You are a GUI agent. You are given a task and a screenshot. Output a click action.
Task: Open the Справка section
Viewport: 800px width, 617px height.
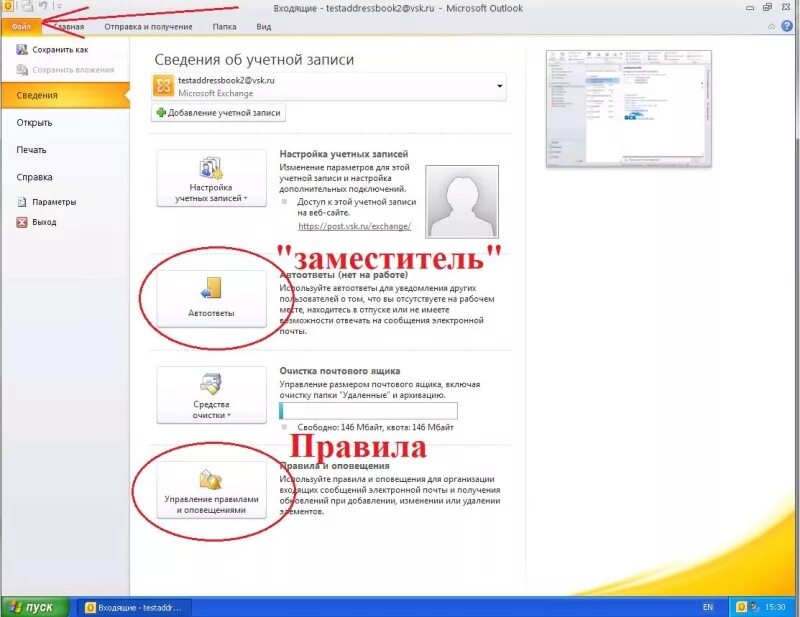tap(34, 177)
